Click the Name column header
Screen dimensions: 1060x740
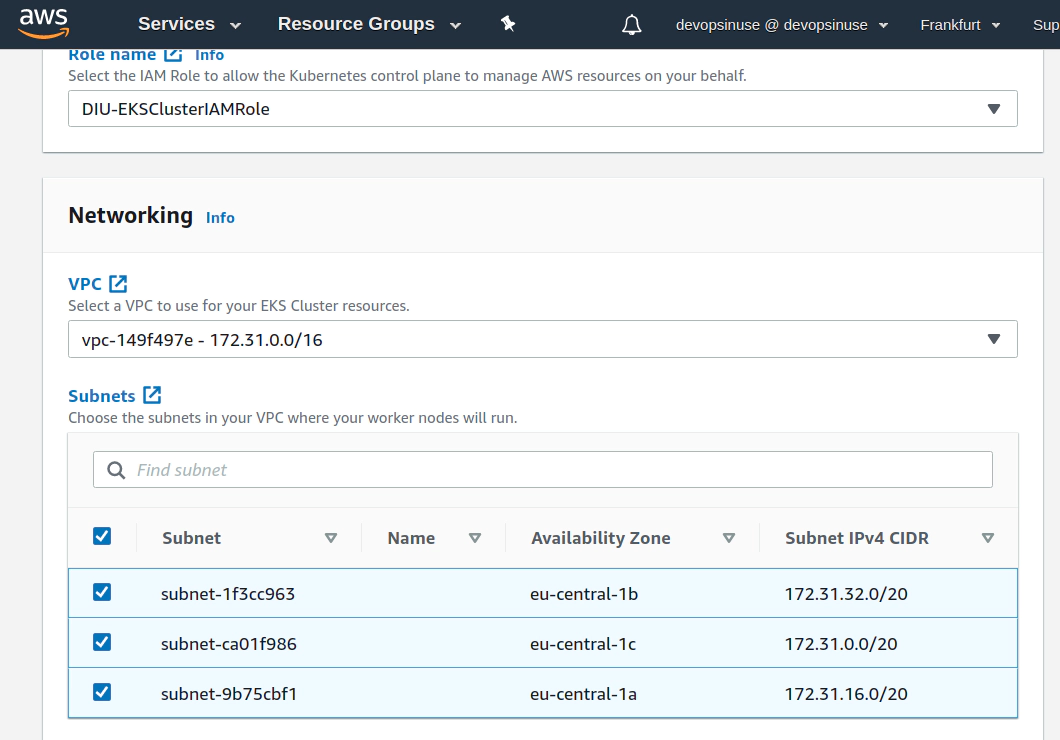[411, 538]
